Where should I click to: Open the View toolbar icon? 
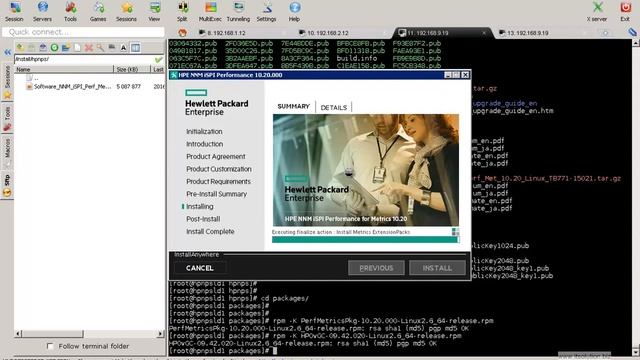[154, 11]
